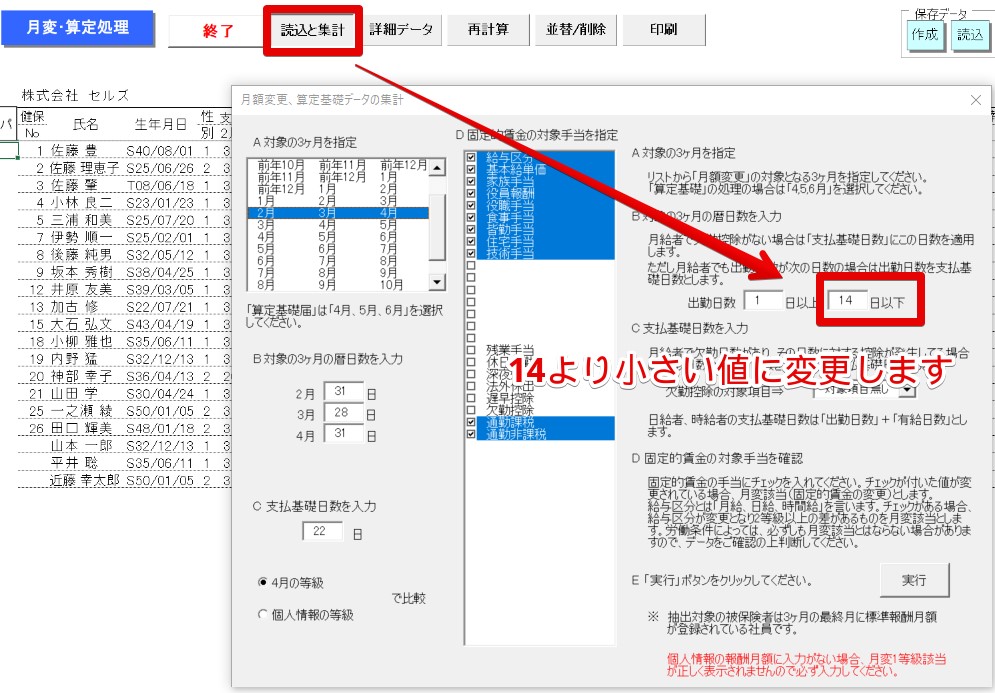Select the 8月 9月 10月 row

point(338,285)
